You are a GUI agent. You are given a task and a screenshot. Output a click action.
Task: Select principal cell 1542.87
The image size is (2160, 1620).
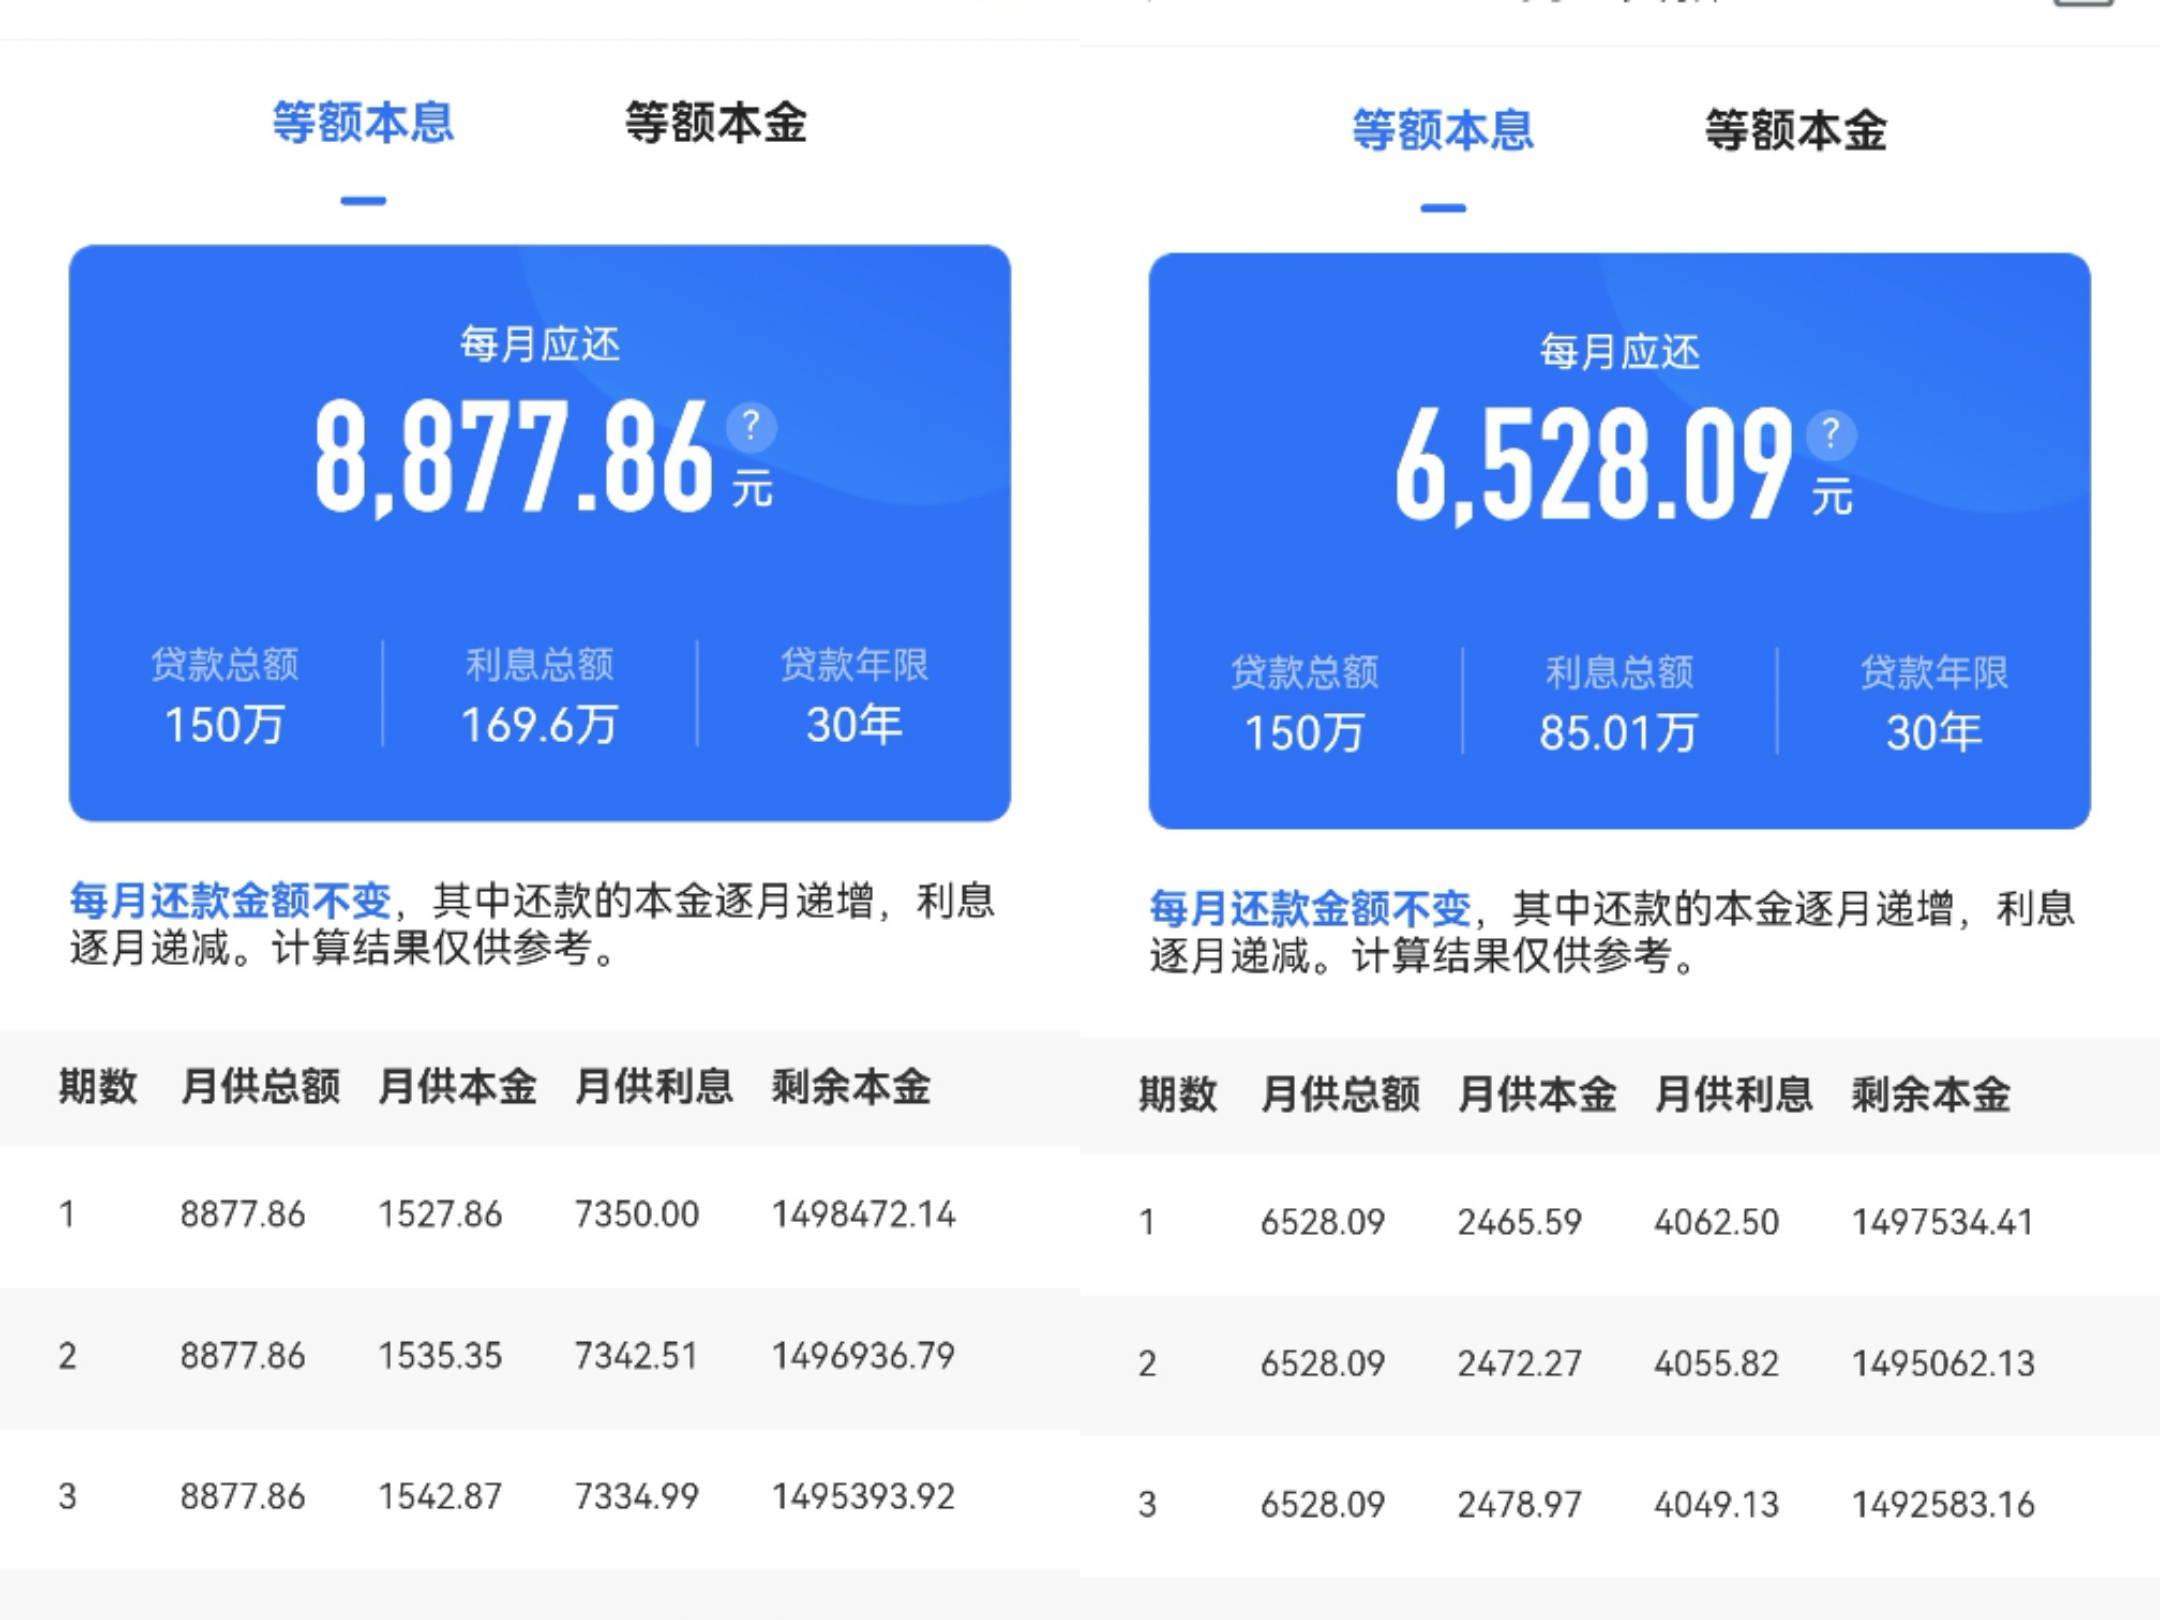pyautogui.click(x=440, y=1497)
